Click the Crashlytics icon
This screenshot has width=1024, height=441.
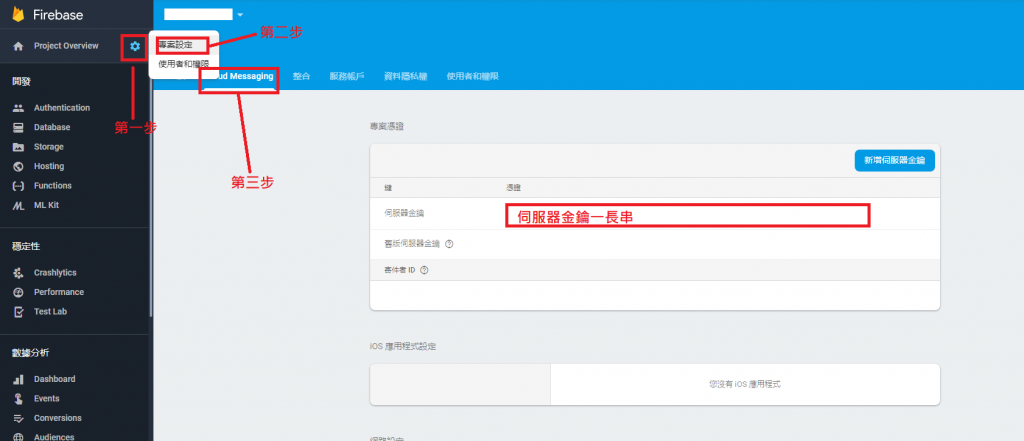tap(18, 272)
